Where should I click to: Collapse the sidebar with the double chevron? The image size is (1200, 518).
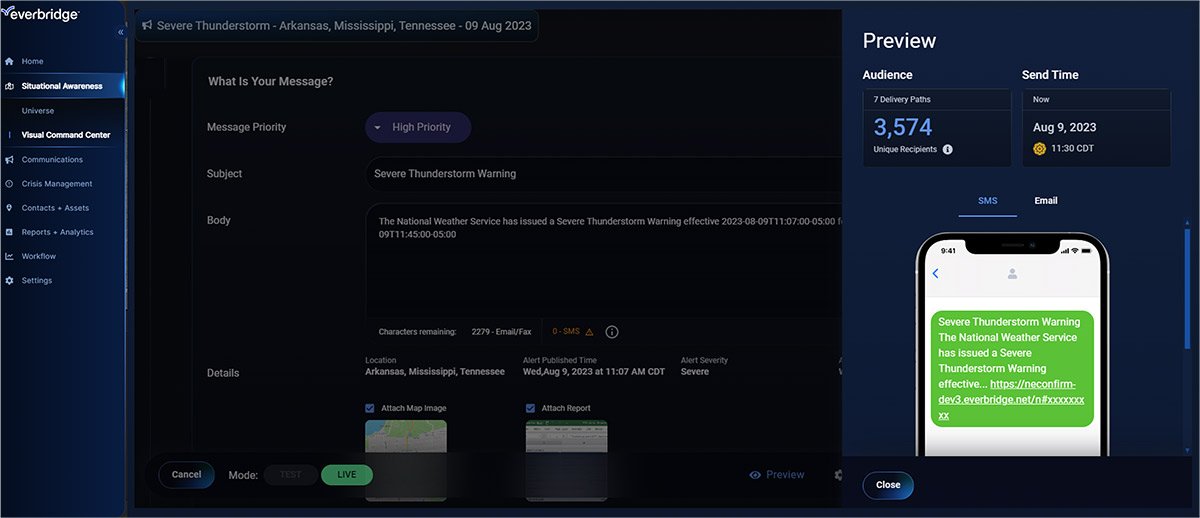click(121, 32)
